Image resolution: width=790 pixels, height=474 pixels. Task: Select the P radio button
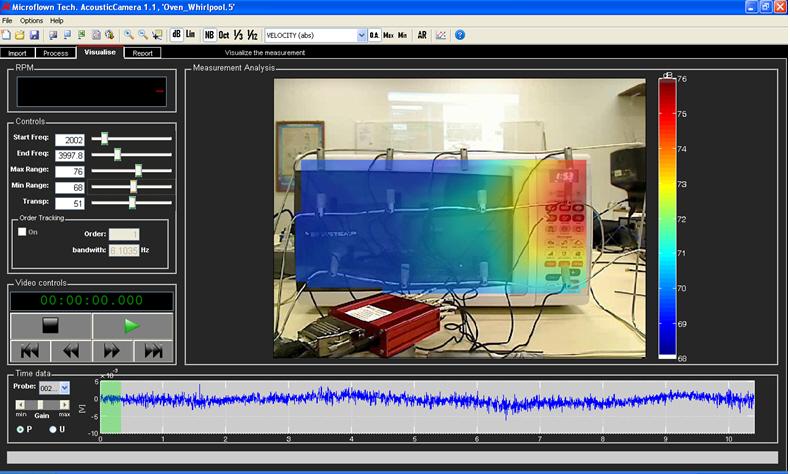click(x=20, y=430)
